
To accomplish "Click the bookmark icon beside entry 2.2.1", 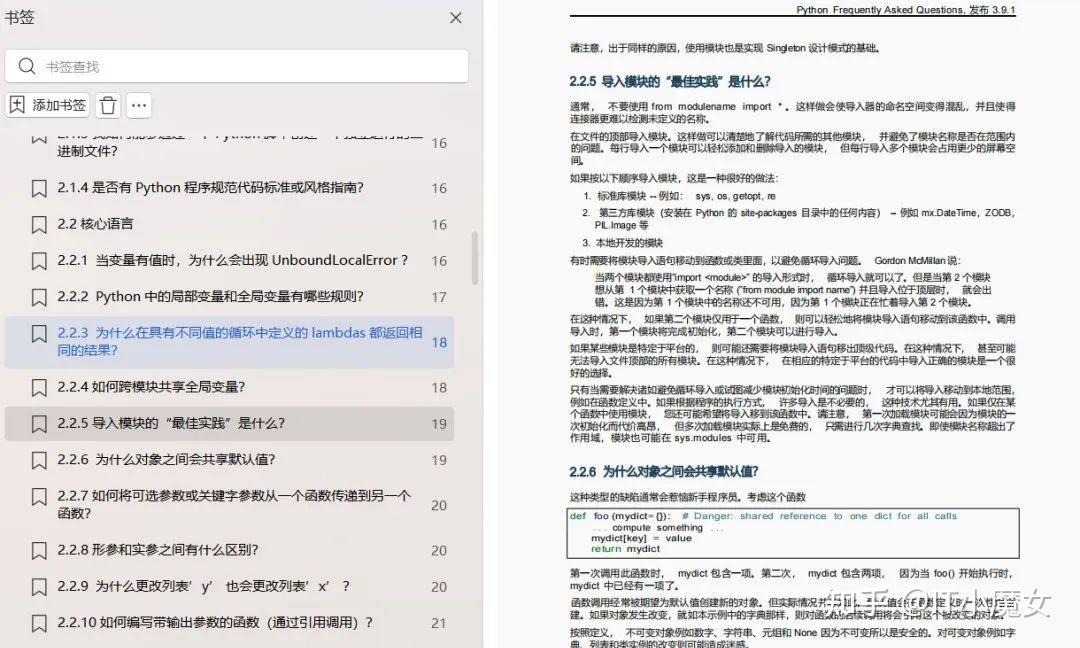I will point(39,260).
